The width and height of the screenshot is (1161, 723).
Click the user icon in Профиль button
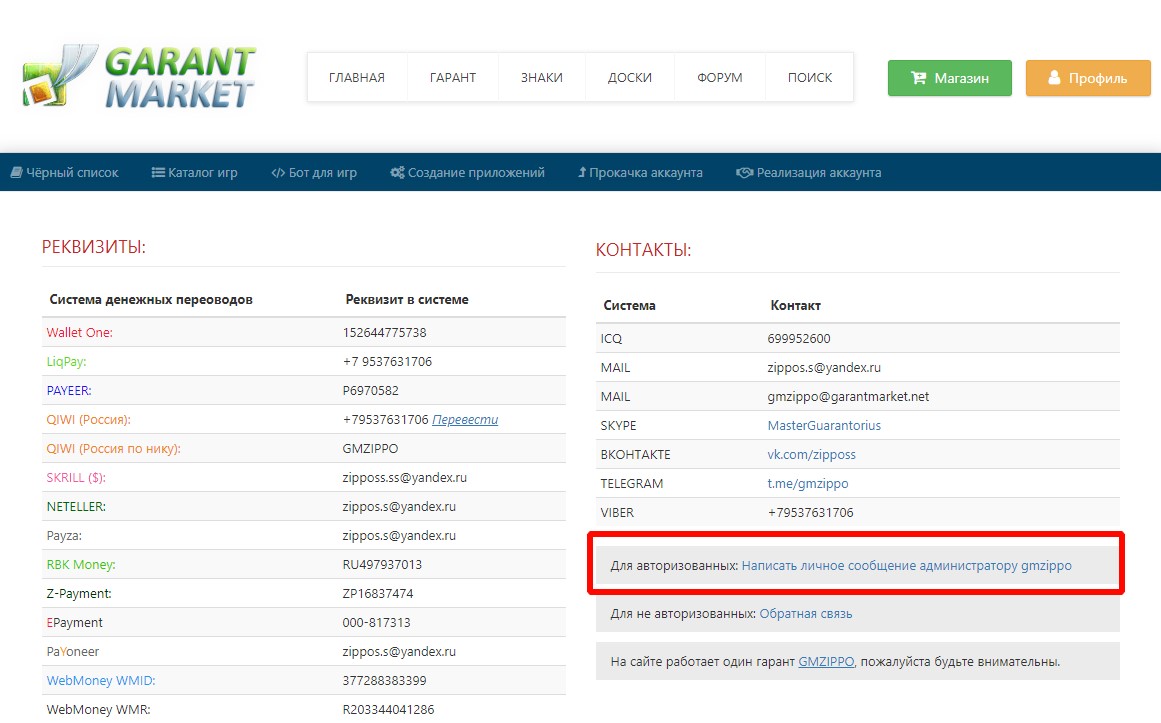(x=1054, y=78)
